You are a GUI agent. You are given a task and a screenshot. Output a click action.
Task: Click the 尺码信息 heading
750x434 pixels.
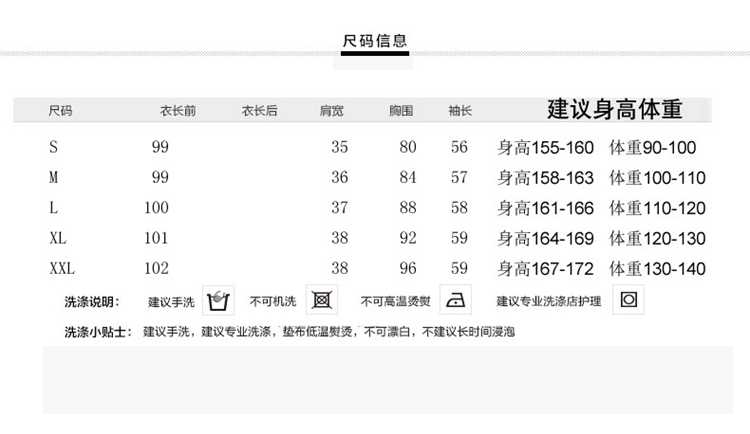pyautogui.click(x=375, y=41)
